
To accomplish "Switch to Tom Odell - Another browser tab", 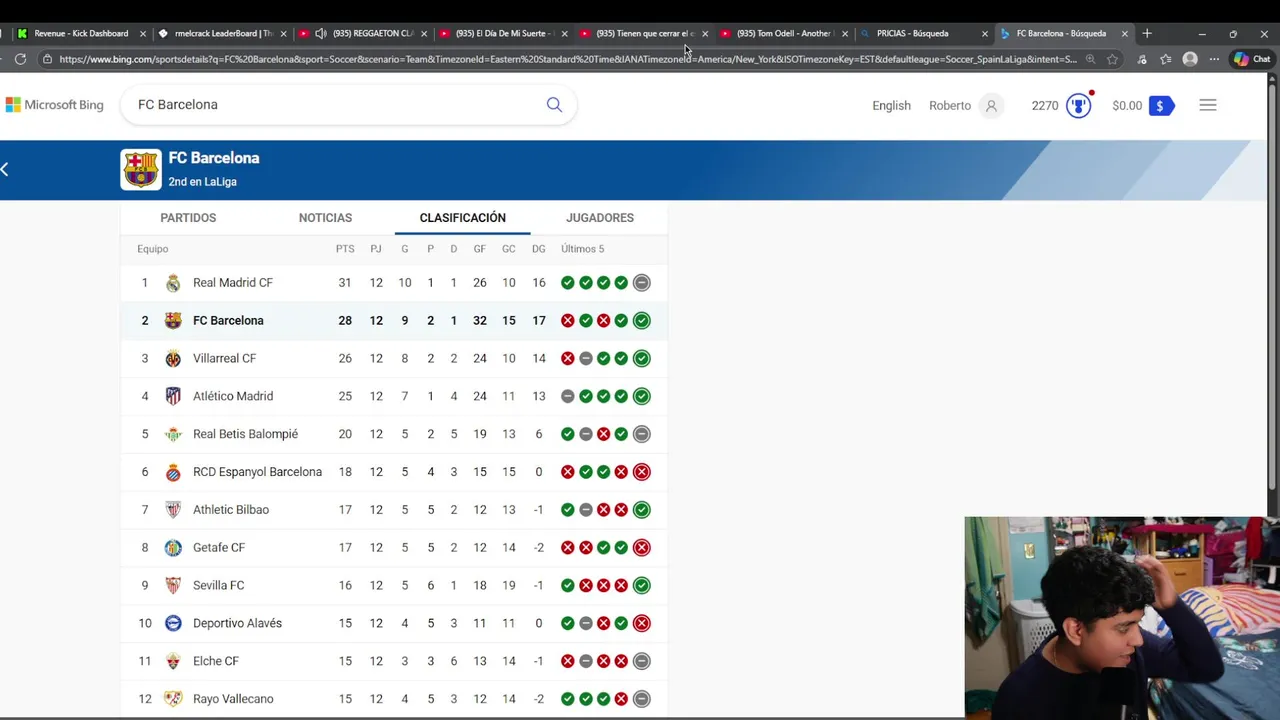I will 785,33.
